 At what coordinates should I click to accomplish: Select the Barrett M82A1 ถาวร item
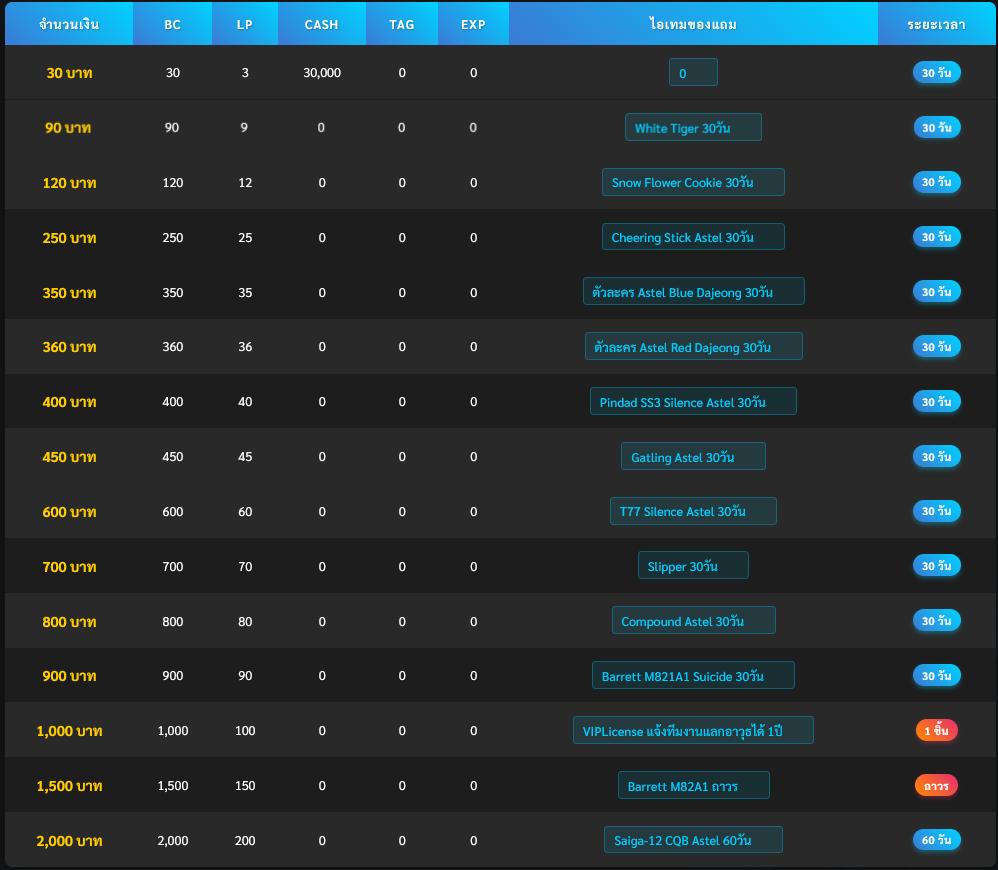click(692, 786)
